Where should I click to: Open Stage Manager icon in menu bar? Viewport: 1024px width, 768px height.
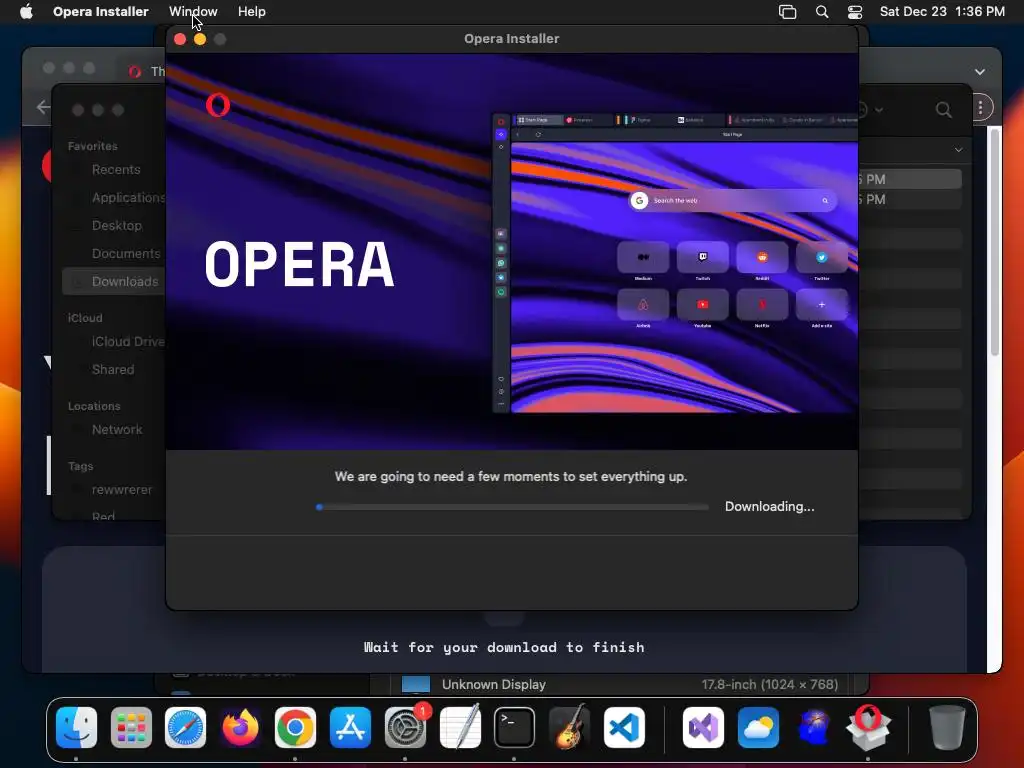coord(788,12)
